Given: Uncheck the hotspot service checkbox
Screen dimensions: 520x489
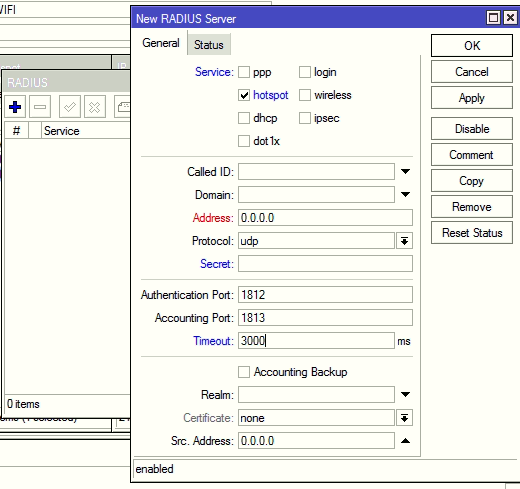Looking at the screenshot, I should point(244,95).
